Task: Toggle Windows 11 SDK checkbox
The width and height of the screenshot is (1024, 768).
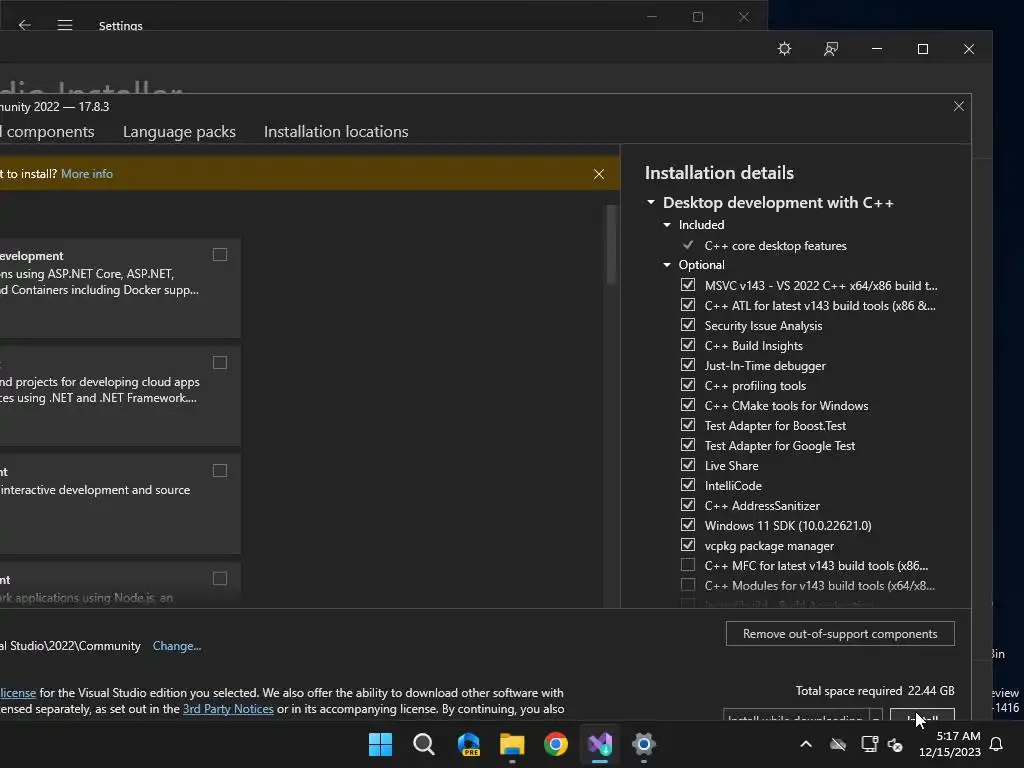Action: pos(688,525)
